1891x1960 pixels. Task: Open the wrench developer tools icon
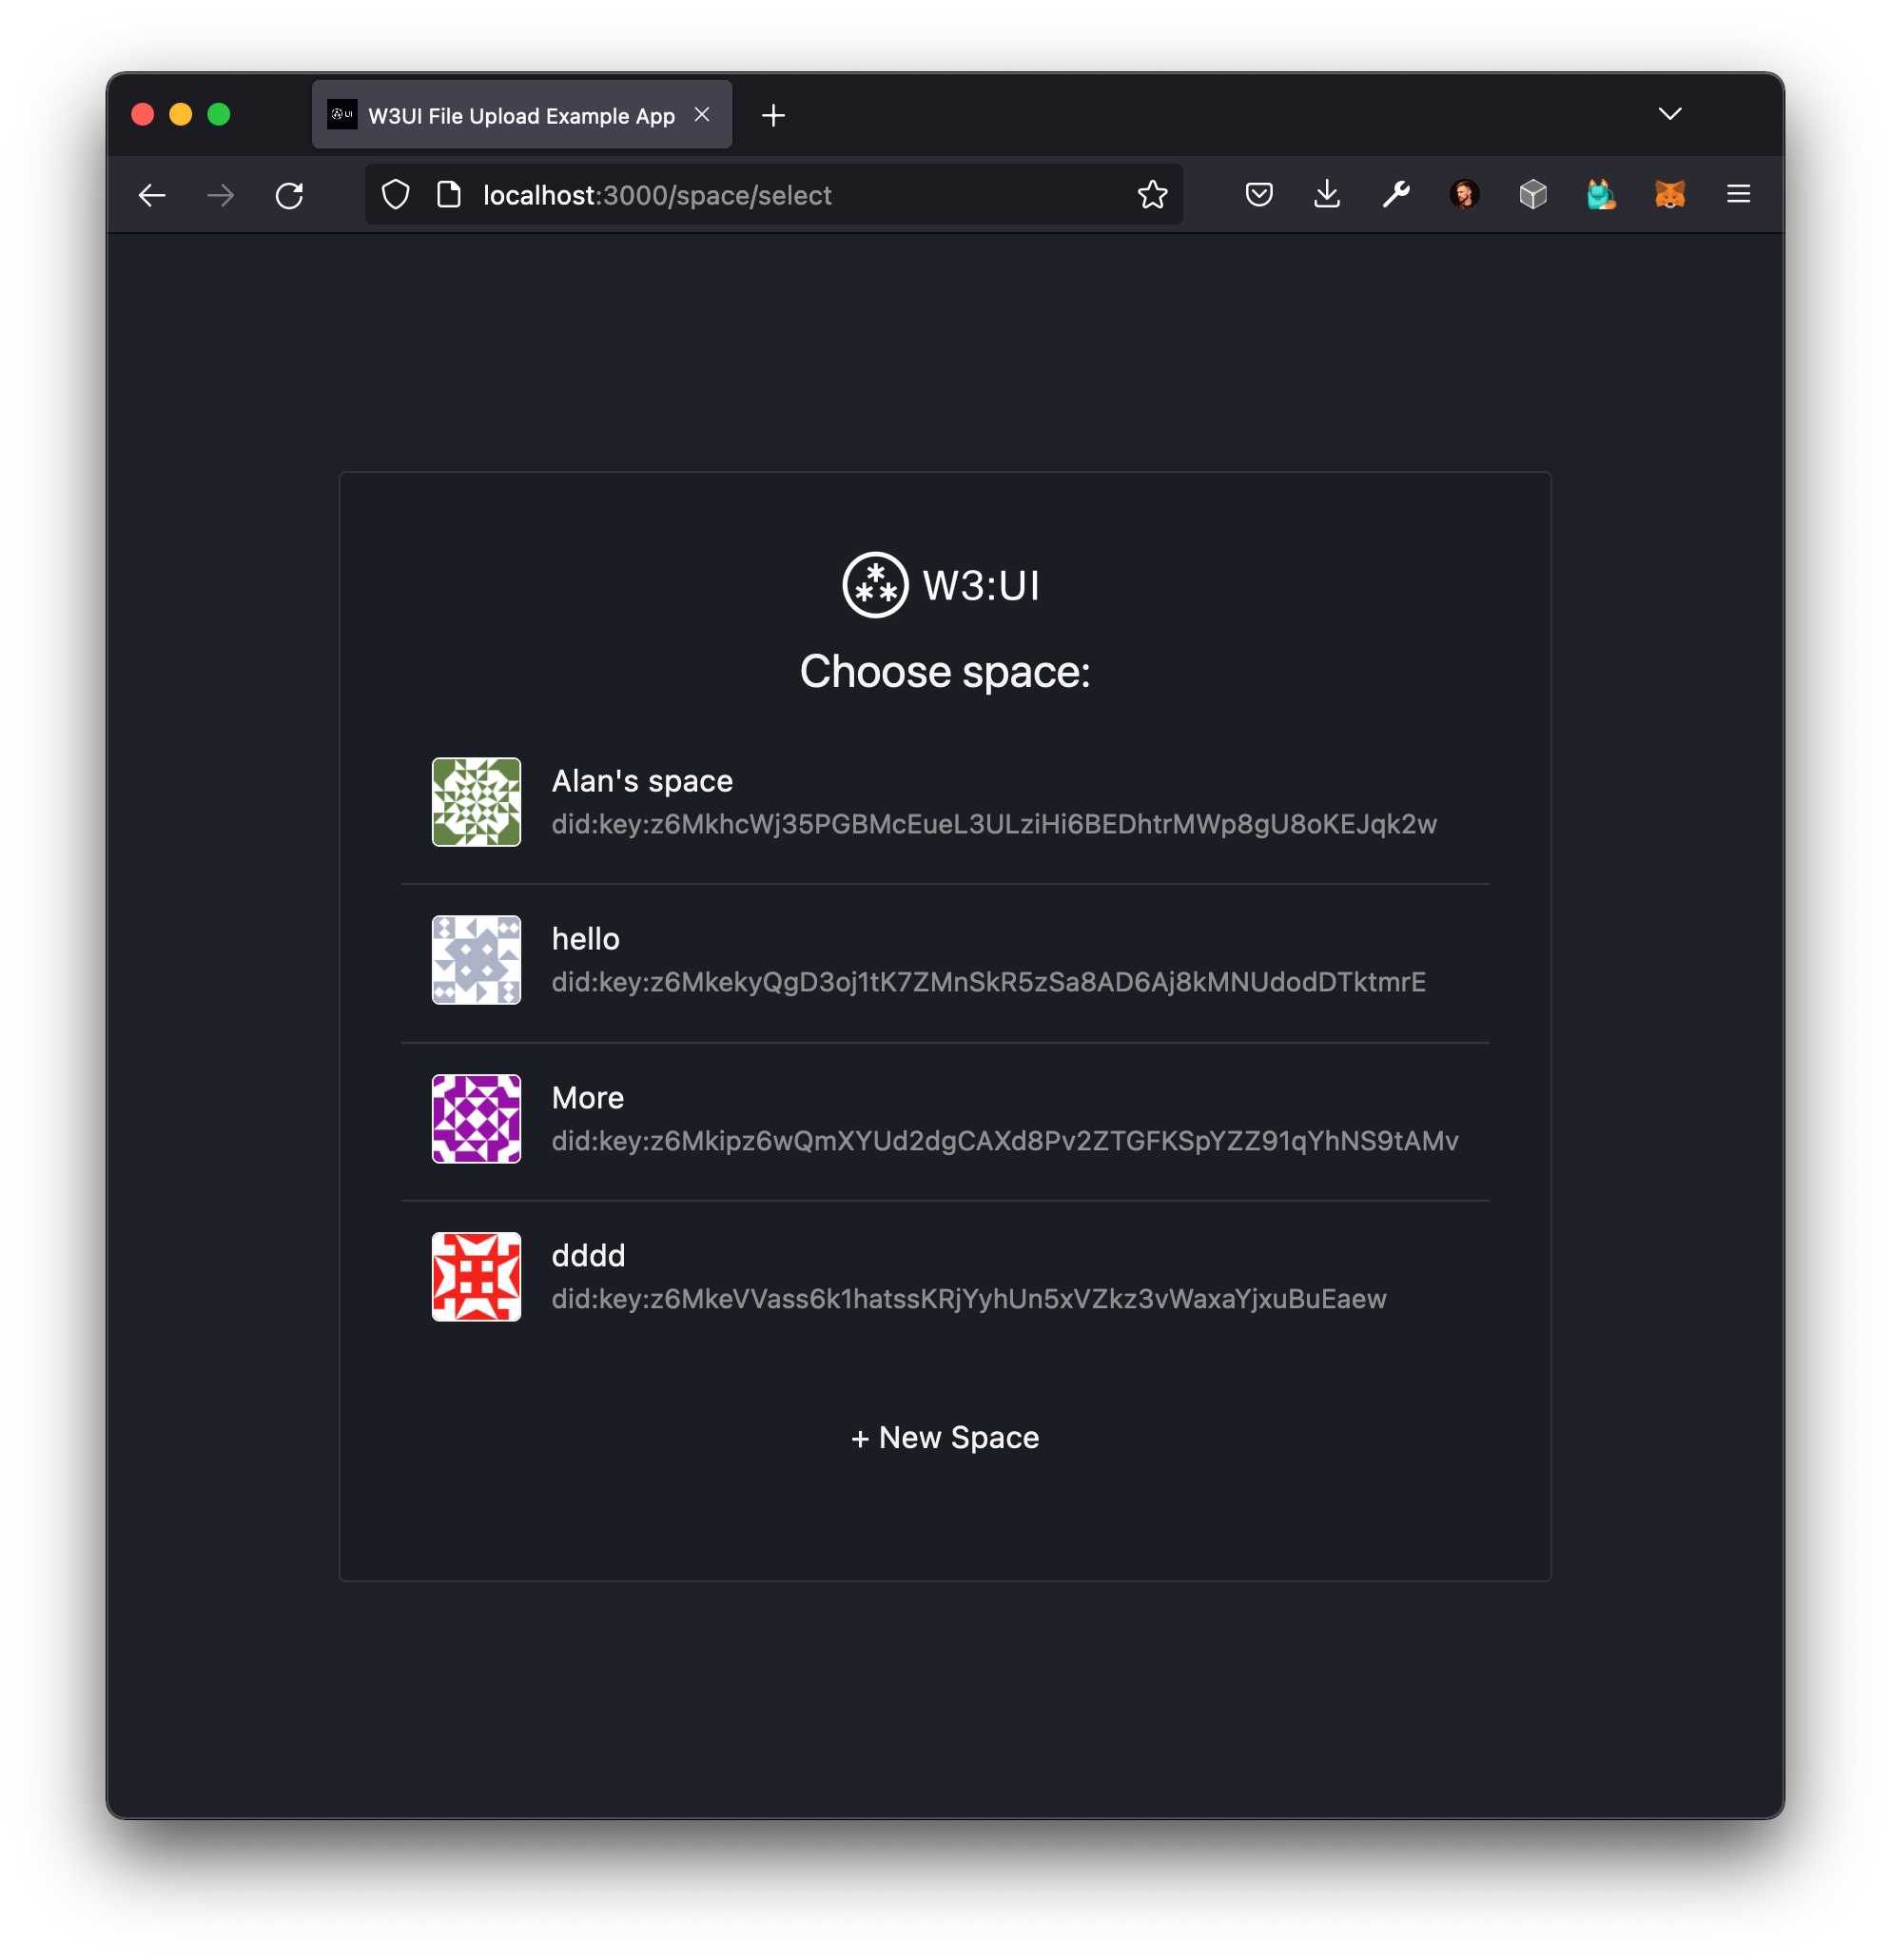click(1395, 195)
